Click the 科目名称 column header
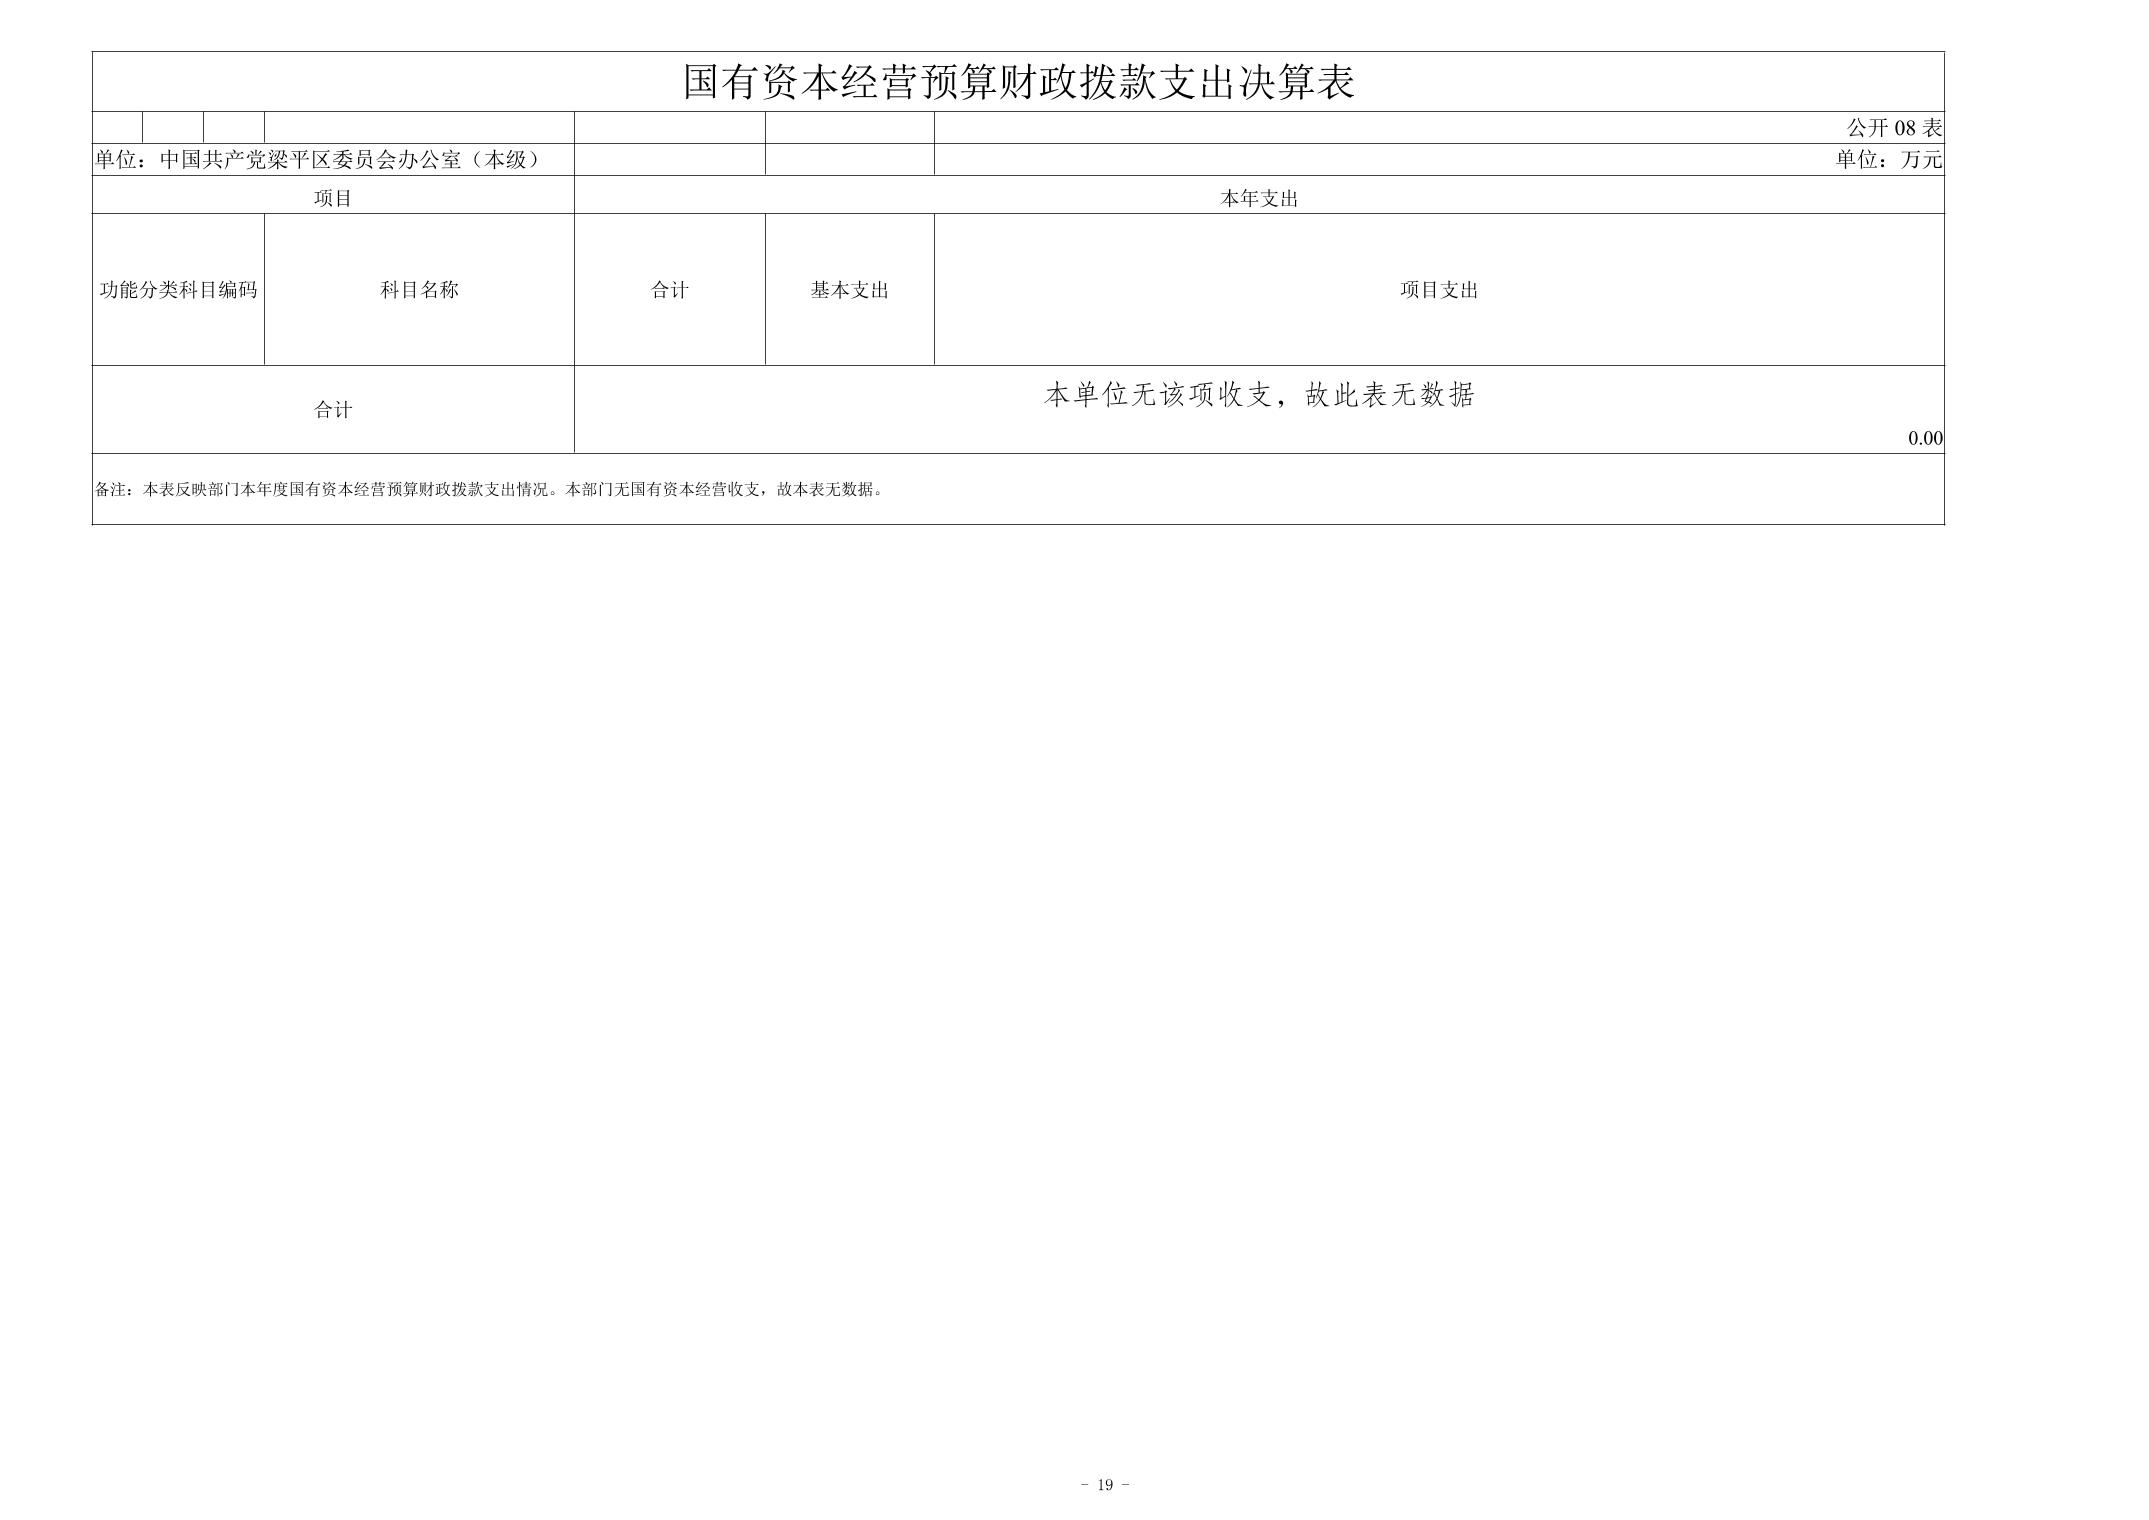 tap(419, 290)
